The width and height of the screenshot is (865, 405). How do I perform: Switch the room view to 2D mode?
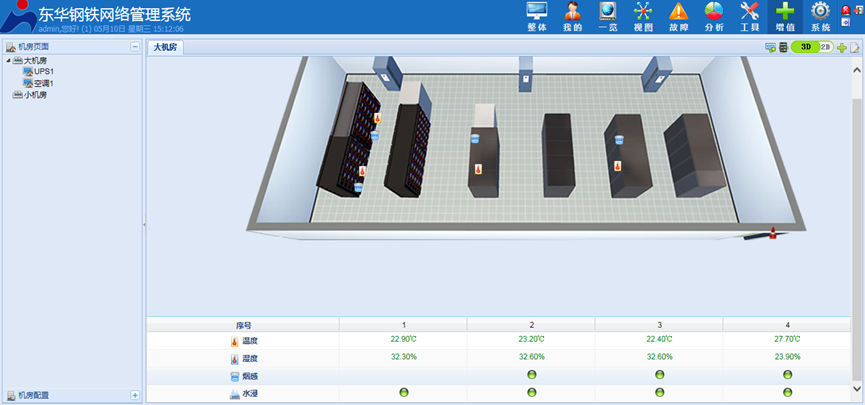(826, 47)
